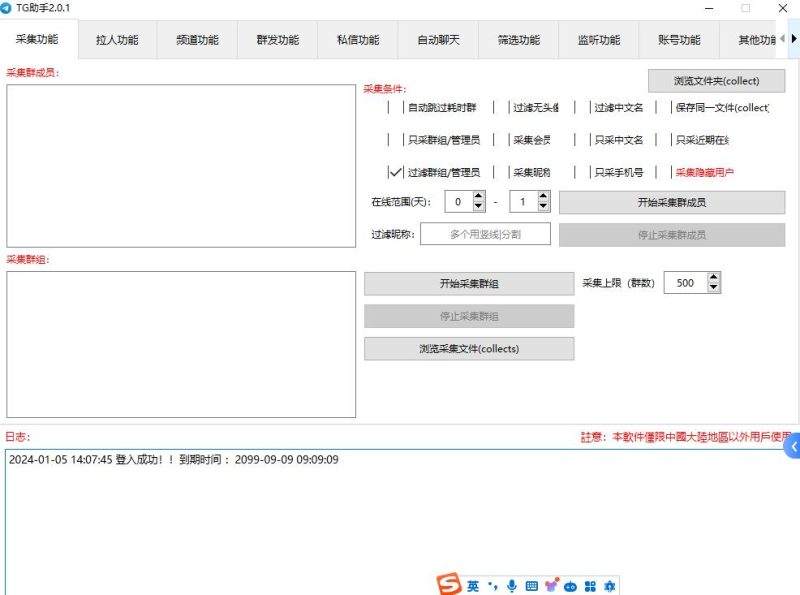Screen dimensions: 800x595
Task: Uncheck the 过滤群组/管理员 checkbox
Action: (398, 171)
